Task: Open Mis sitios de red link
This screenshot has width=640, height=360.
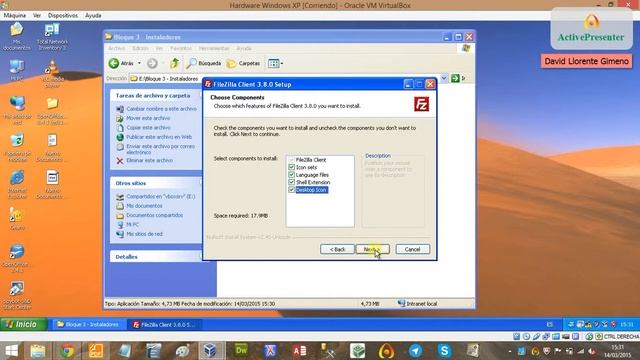Action: [x=144, y=234]
